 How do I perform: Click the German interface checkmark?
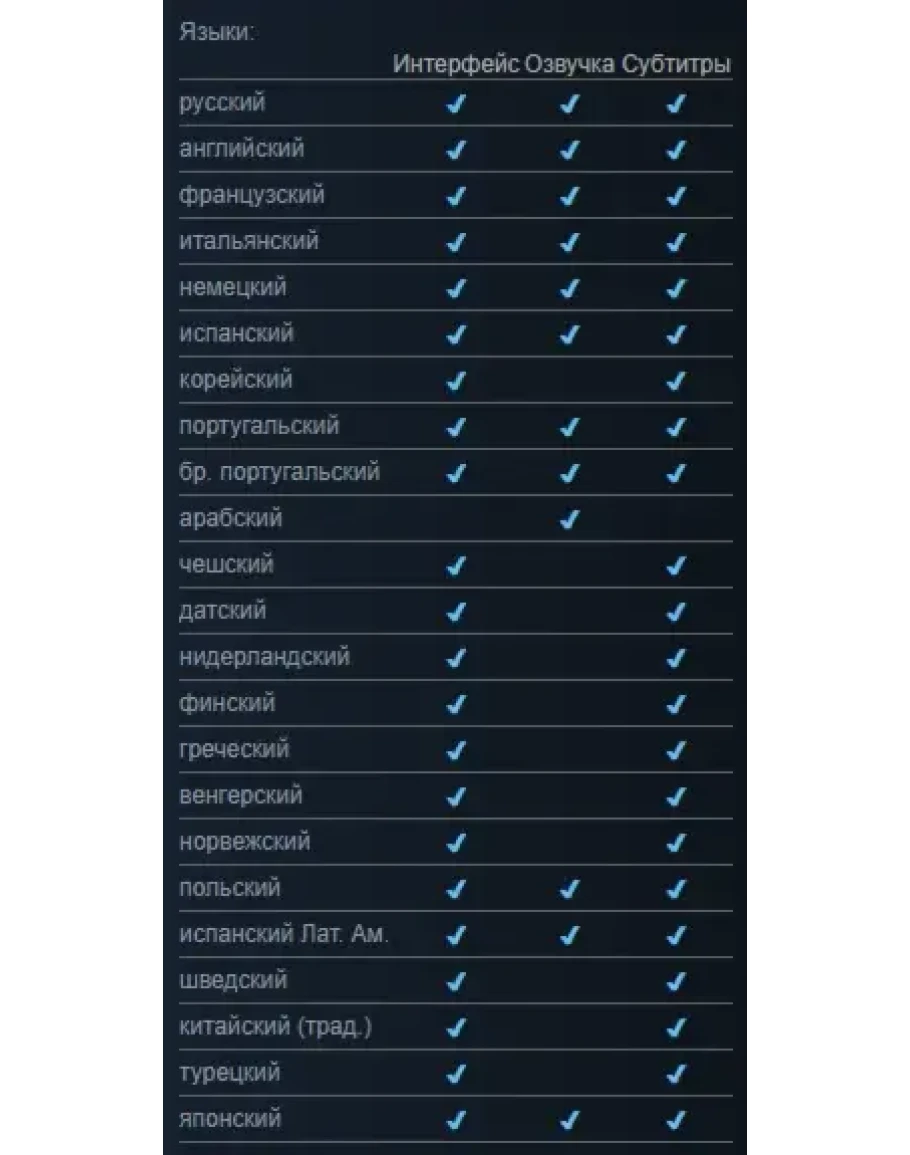pyautogui.click(x=456, y=289)
